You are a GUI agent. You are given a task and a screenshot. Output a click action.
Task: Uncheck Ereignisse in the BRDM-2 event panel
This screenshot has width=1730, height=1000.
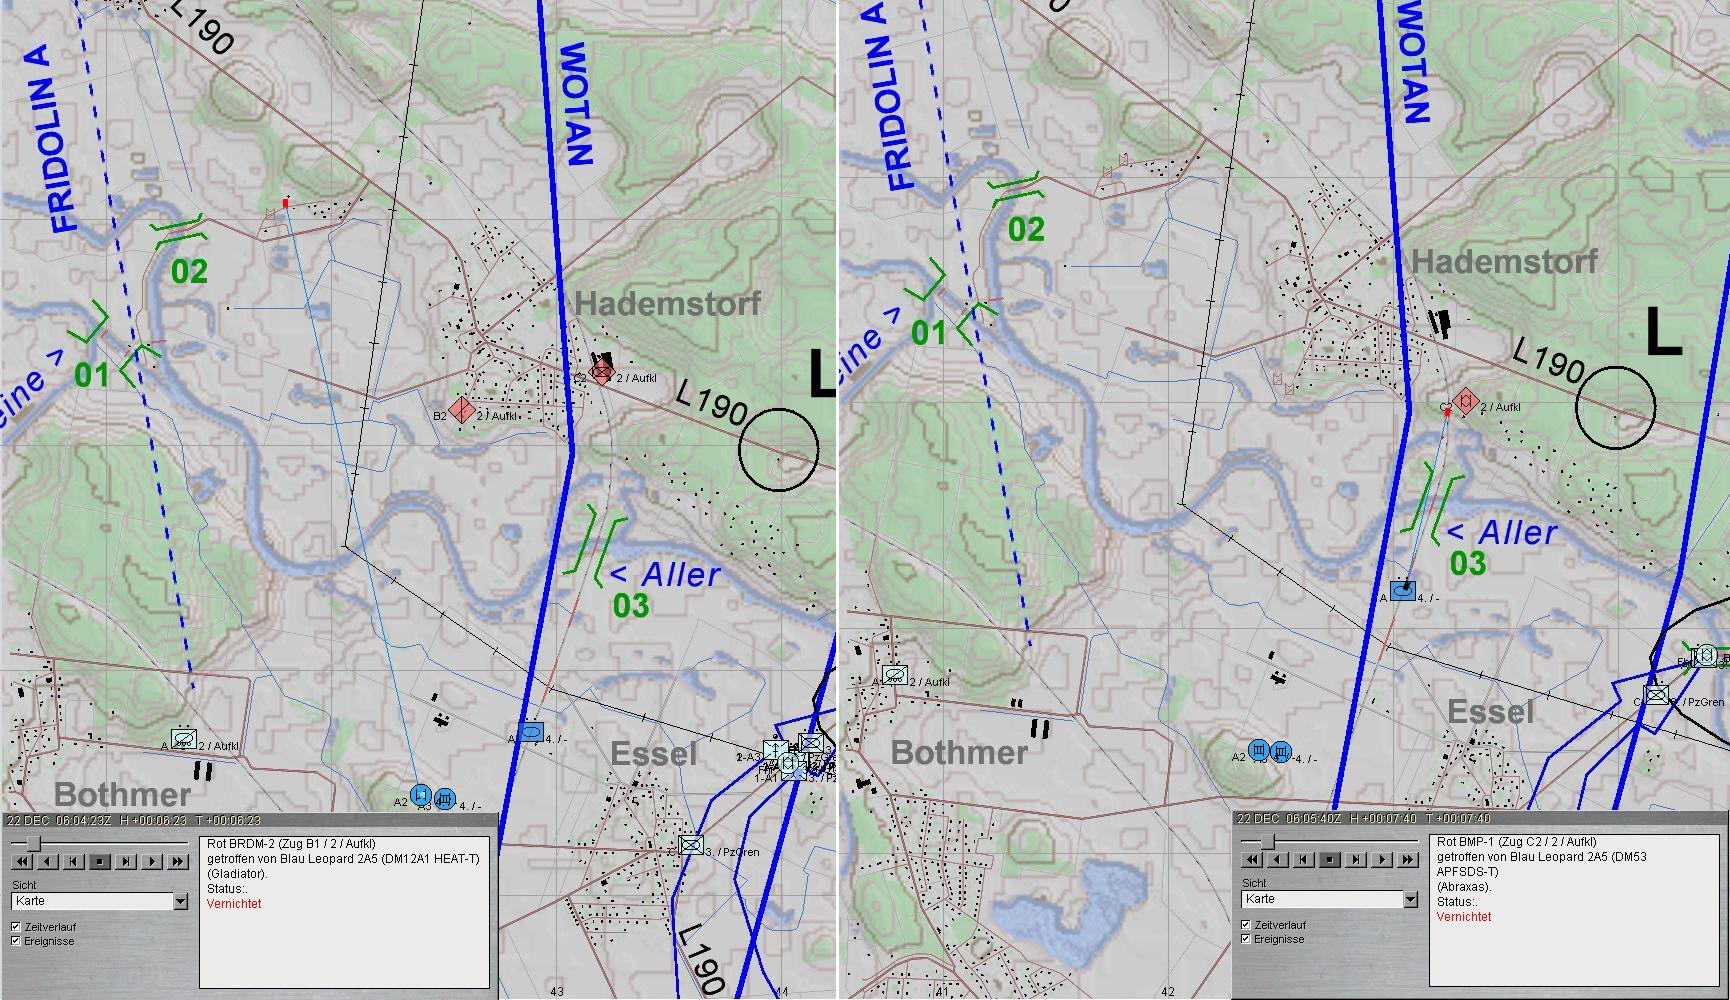click(16, 941)
